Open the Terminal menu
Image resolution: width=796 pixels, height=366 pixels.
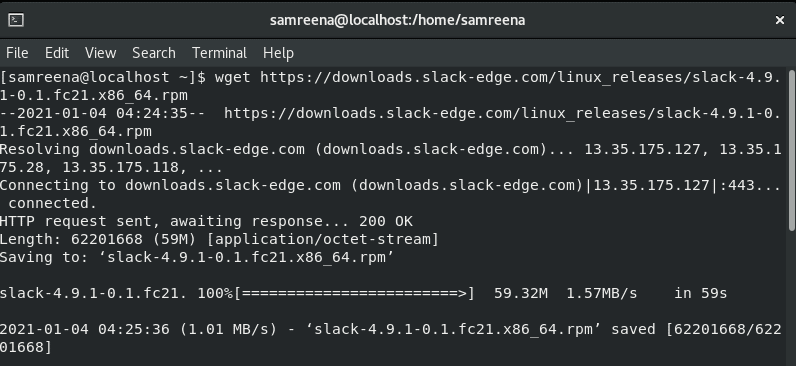point(219,53)
